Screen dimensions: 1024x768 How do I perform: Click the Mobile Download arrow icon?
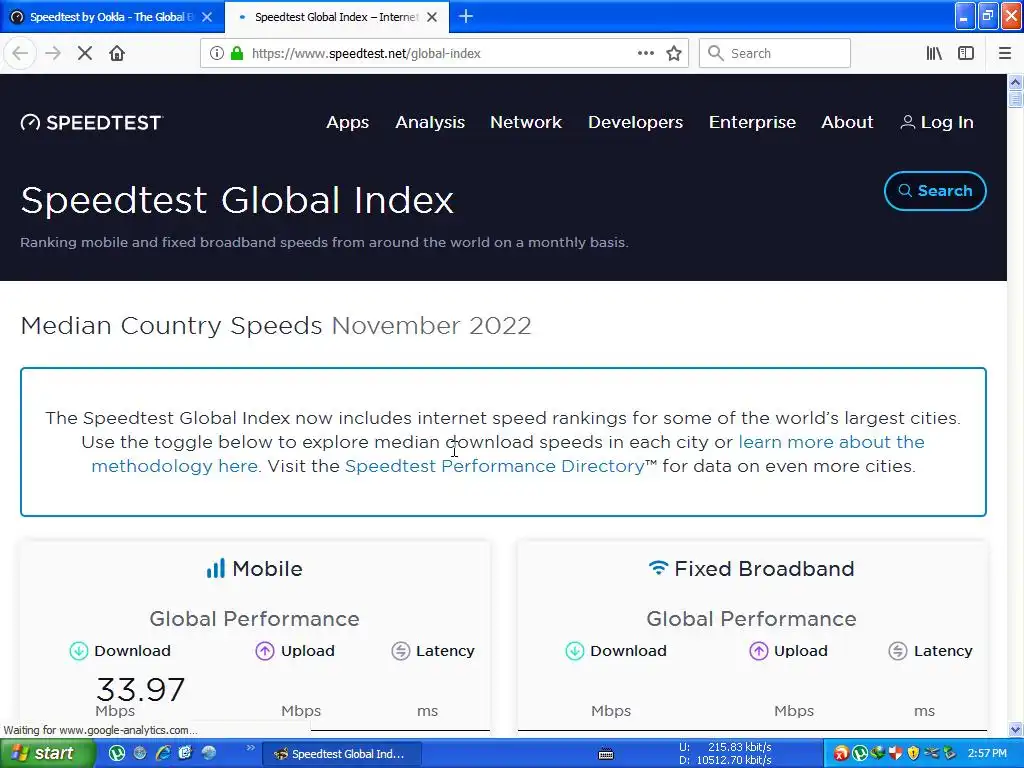(x=78, y=650)
